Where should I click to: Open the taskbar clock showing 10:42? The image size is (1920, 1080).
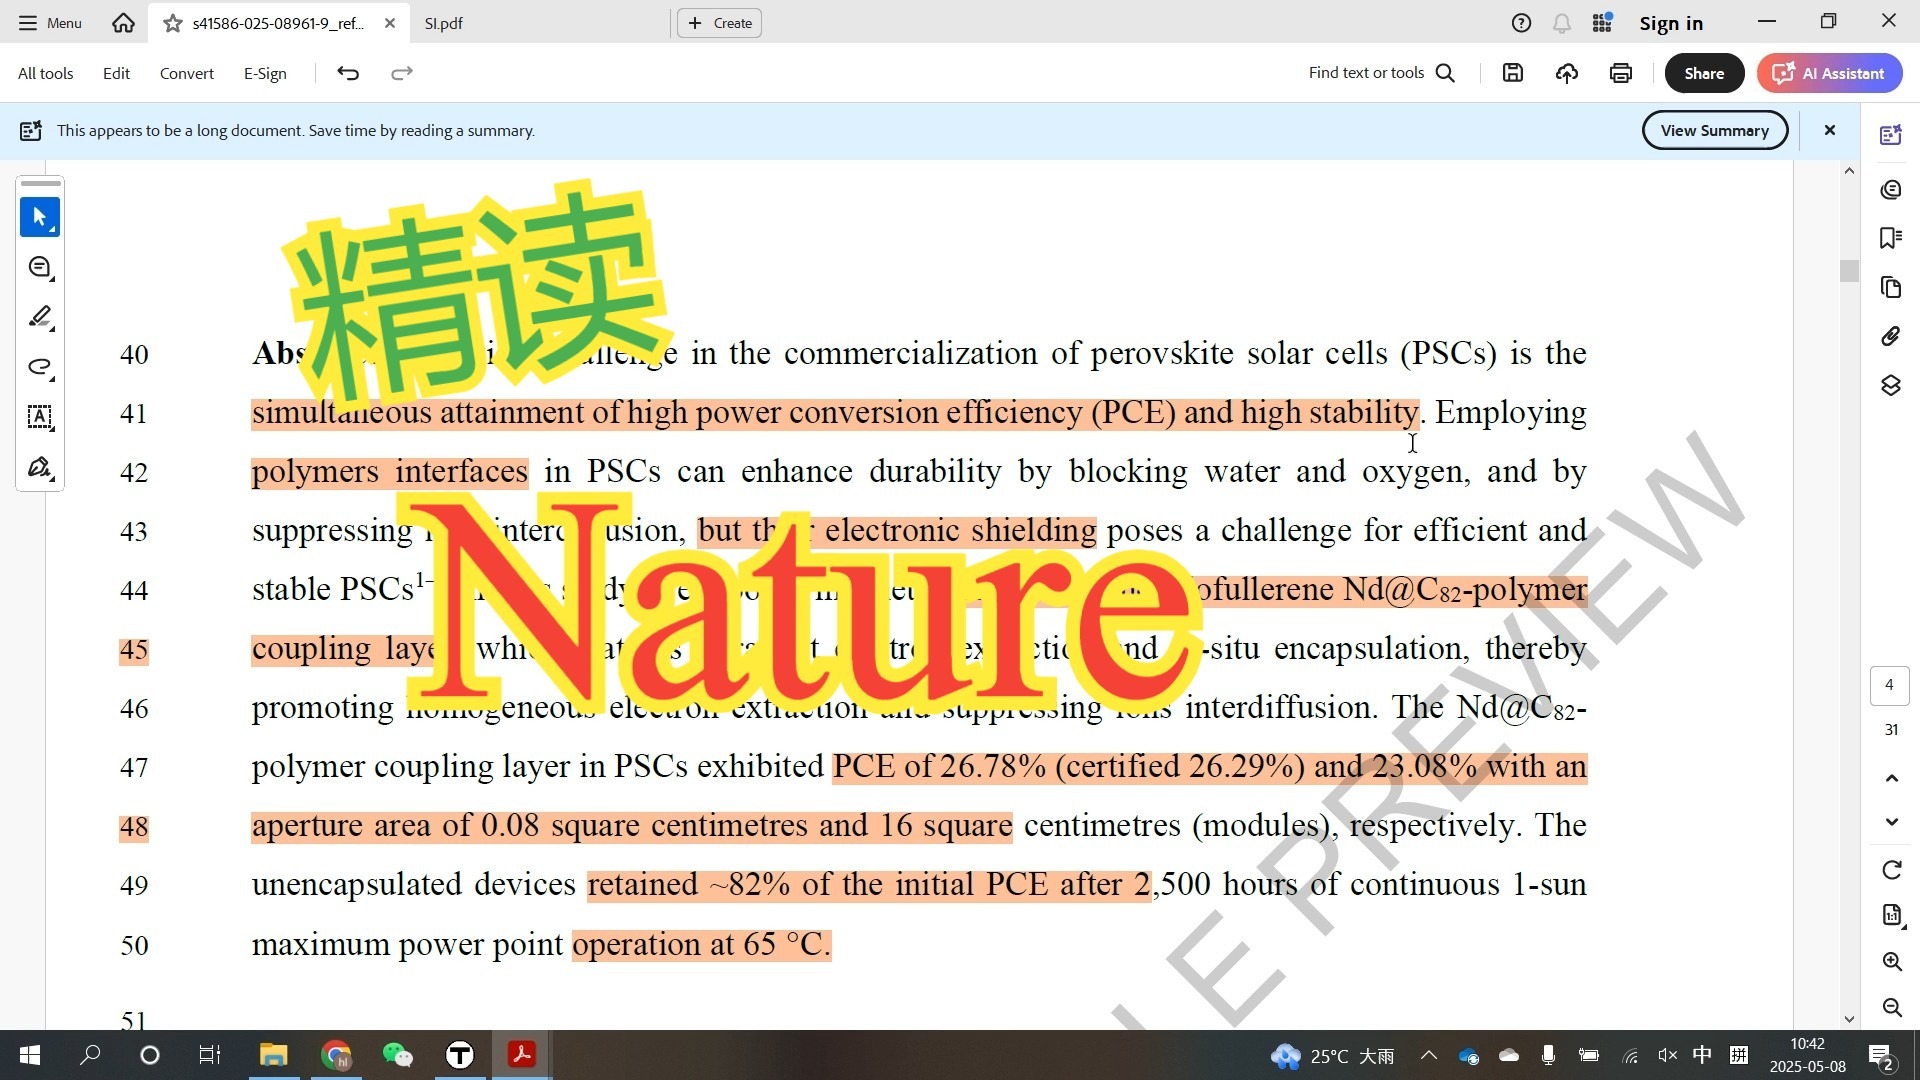tap(1807, 1055)
